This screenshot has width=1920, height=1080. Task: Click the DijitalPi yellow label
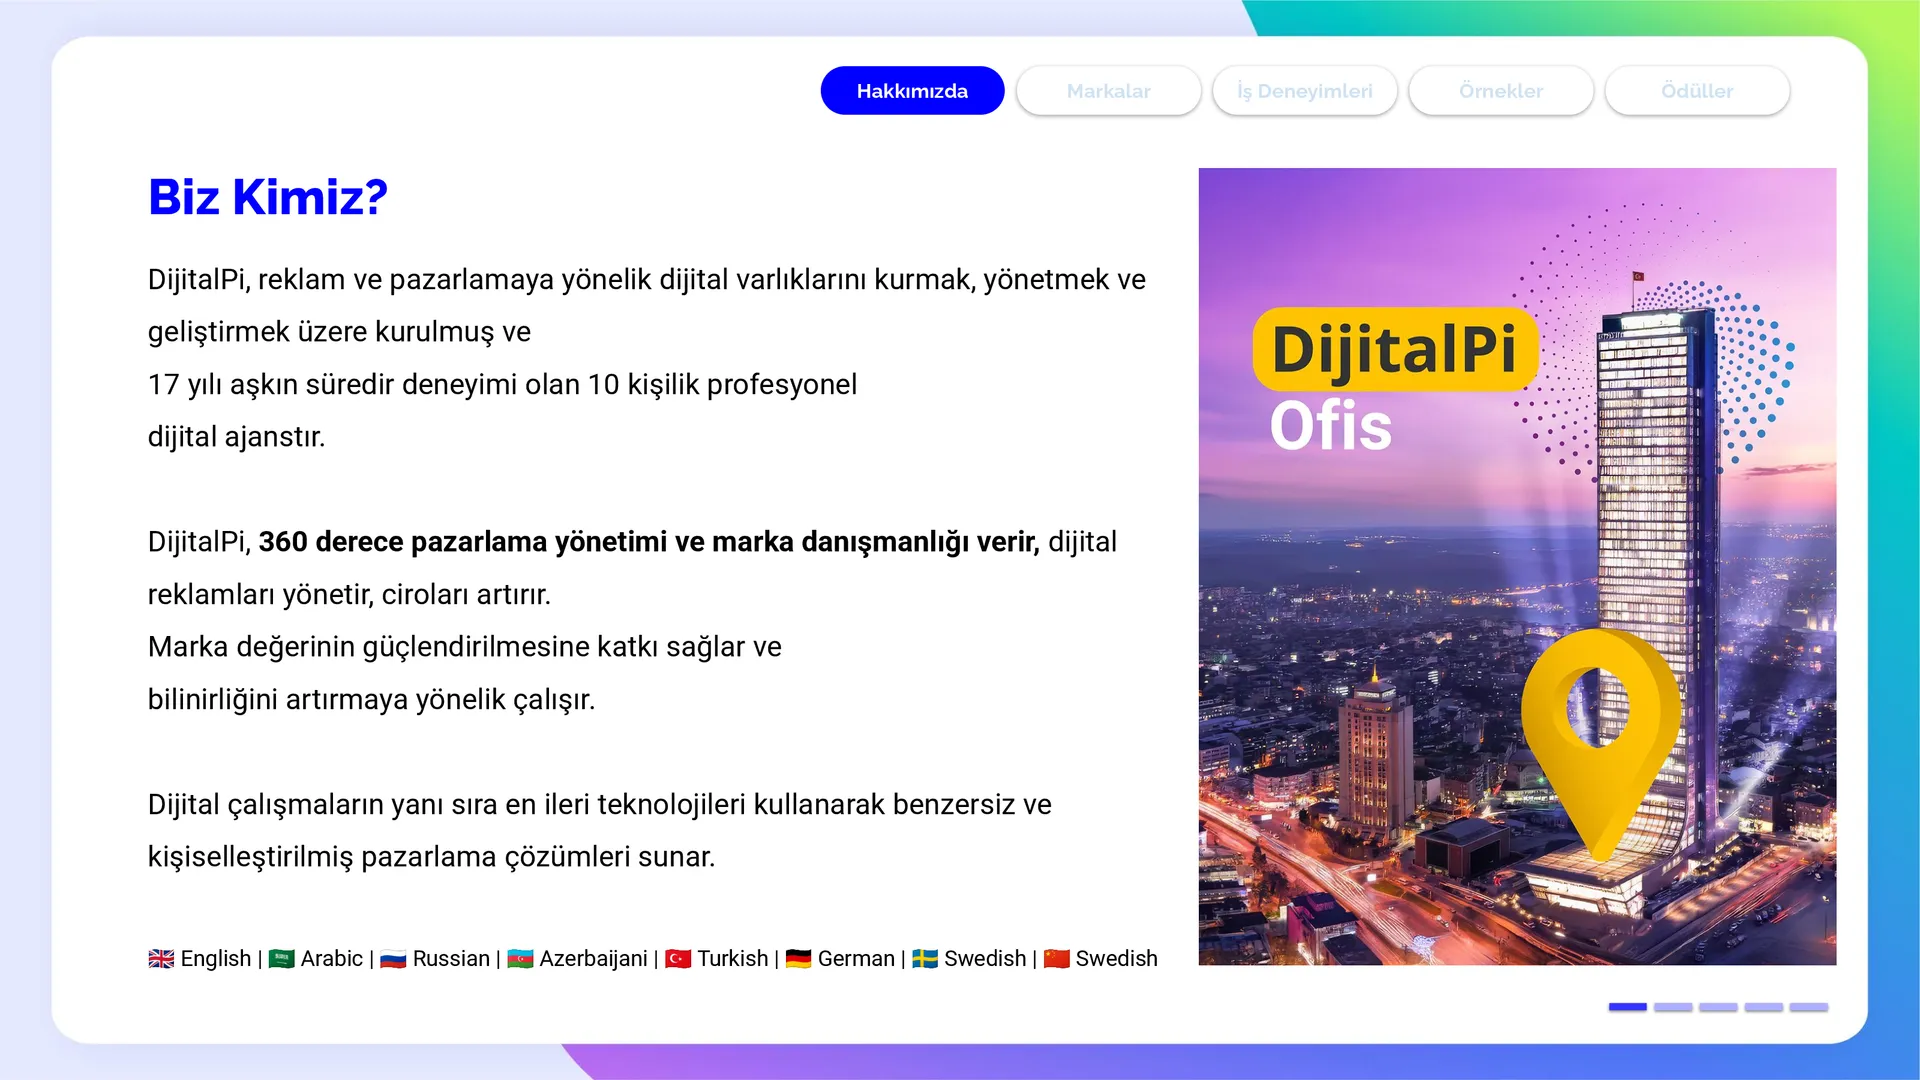[1395, 349]
